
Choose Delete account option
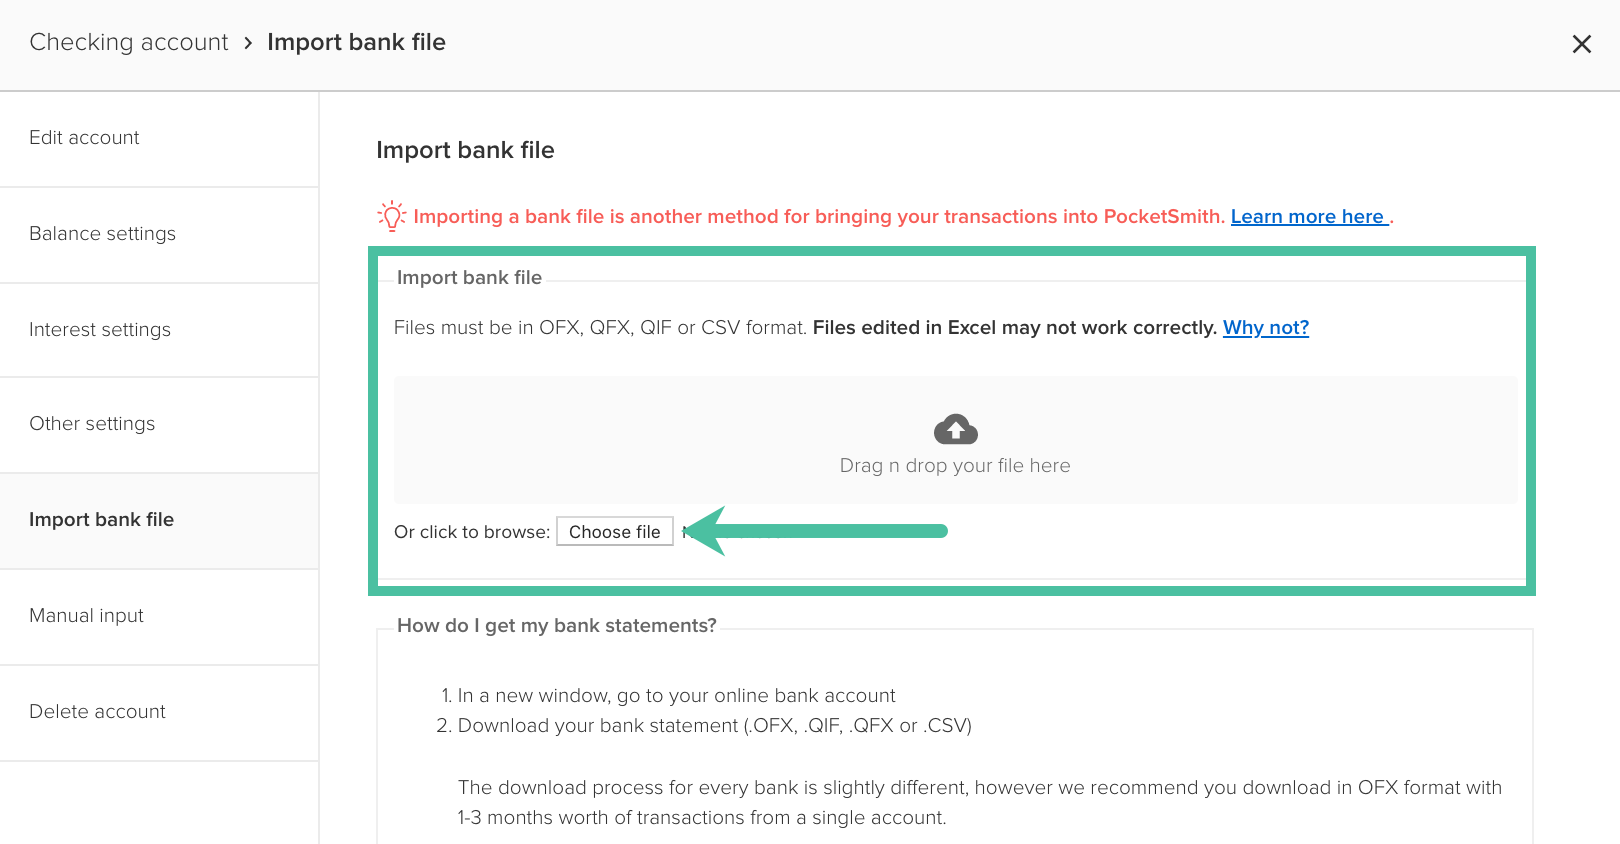(x=159, y=712)
